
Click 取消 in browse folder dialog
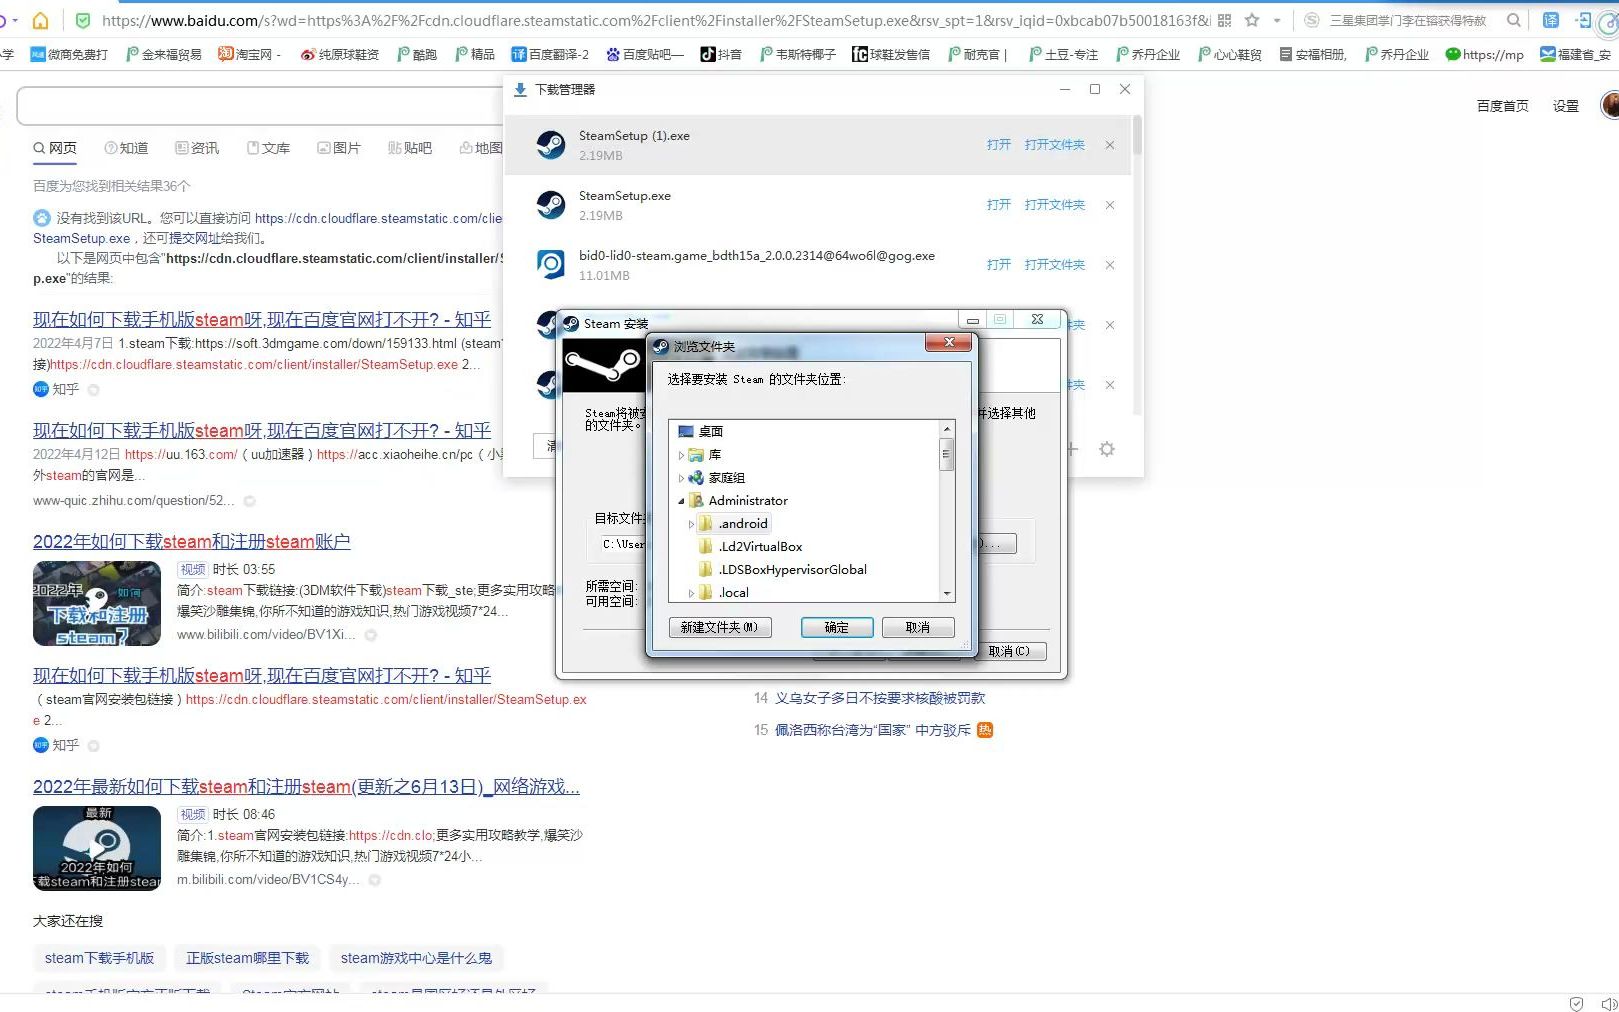point(918,628)
